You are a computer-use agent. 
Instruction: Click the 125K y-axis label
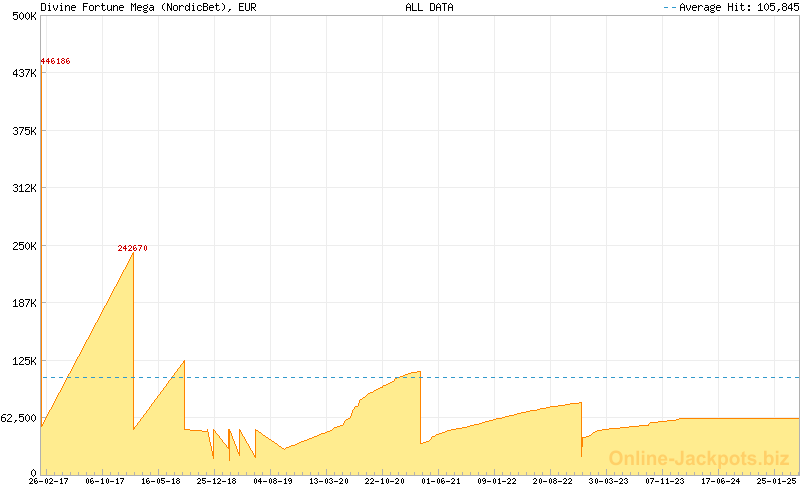tap(24, 361)
